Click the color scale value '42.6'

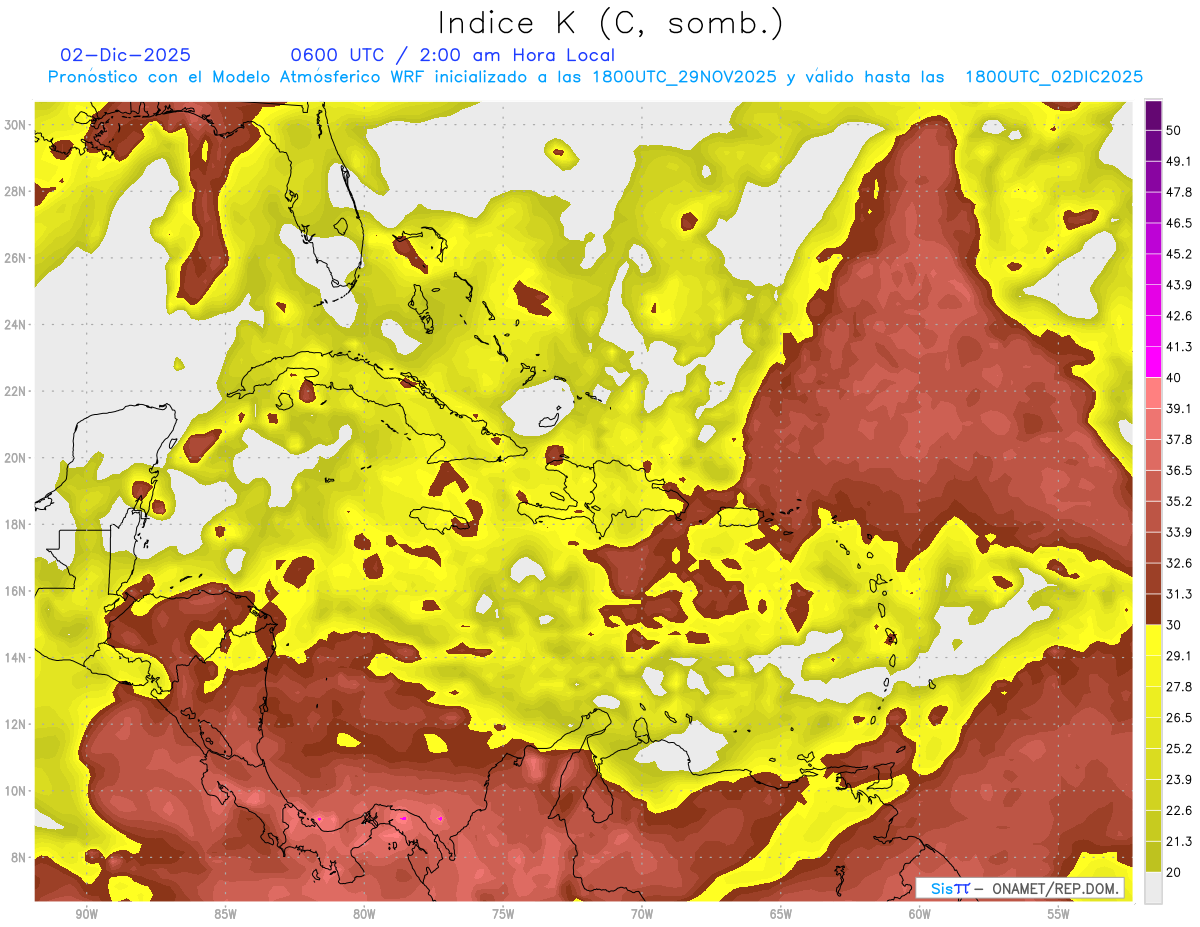click(x=1178, y=316)
